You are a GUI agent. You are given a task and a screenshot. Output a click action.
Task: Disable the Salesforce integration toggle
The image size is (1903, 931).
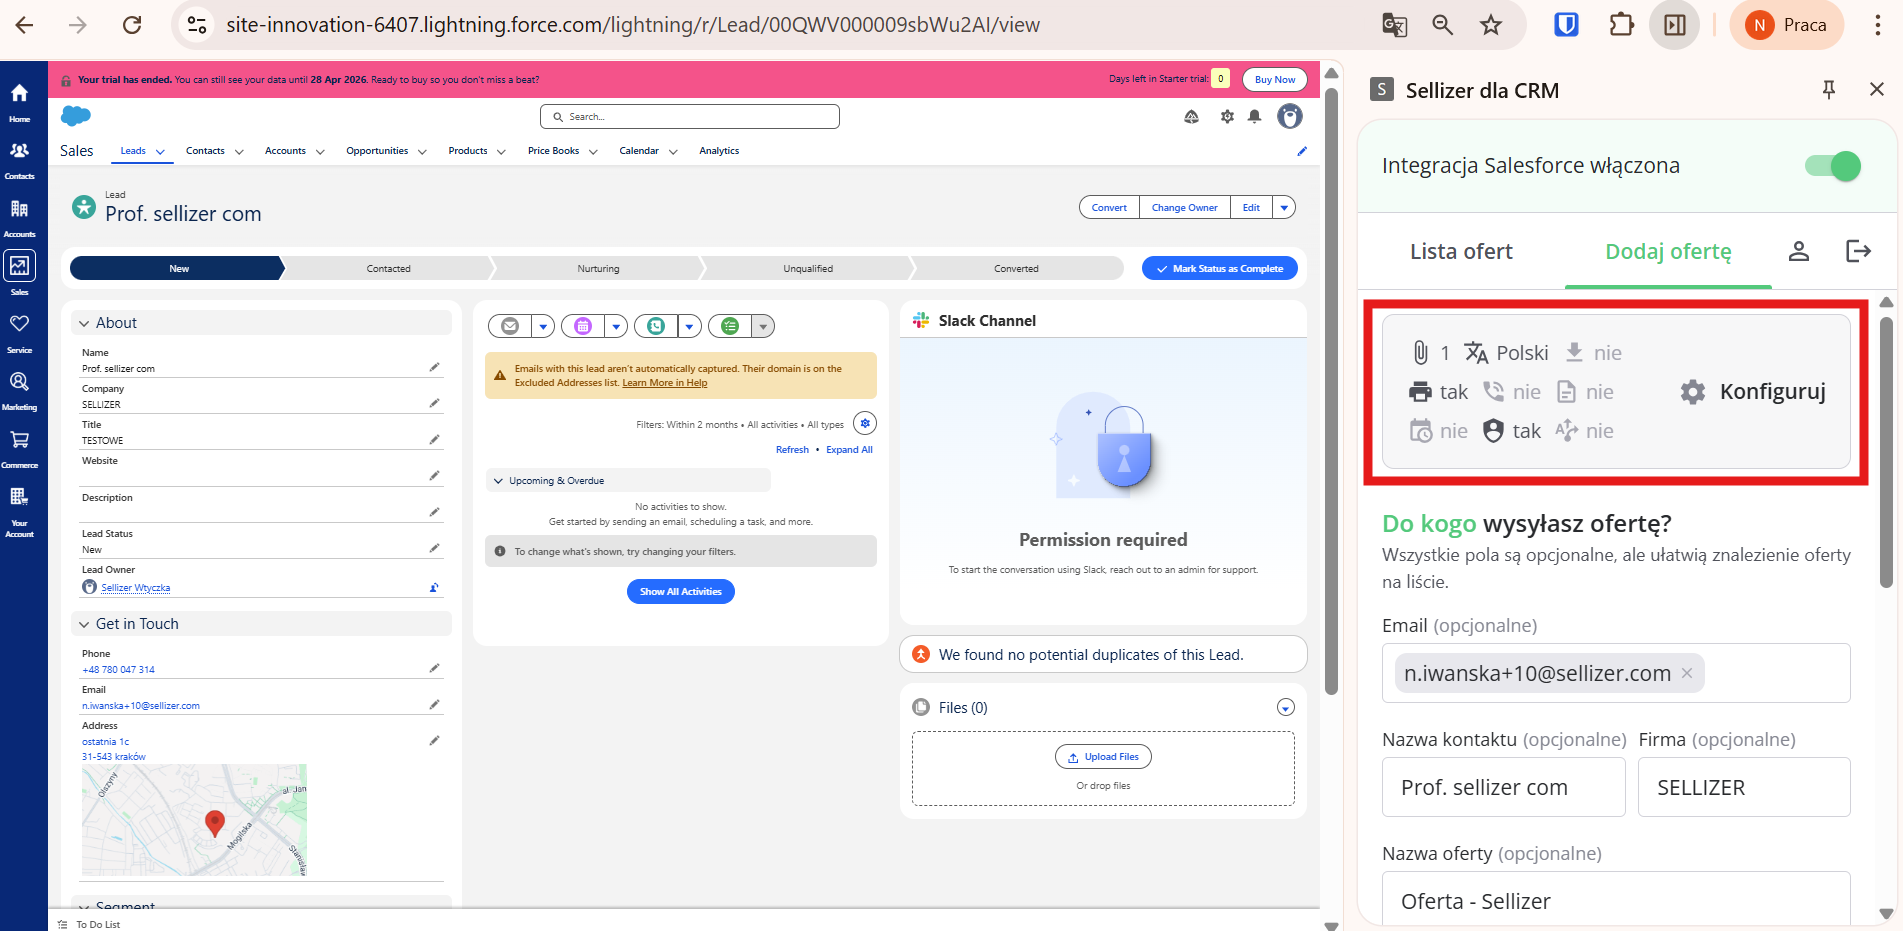(1832, 166)
